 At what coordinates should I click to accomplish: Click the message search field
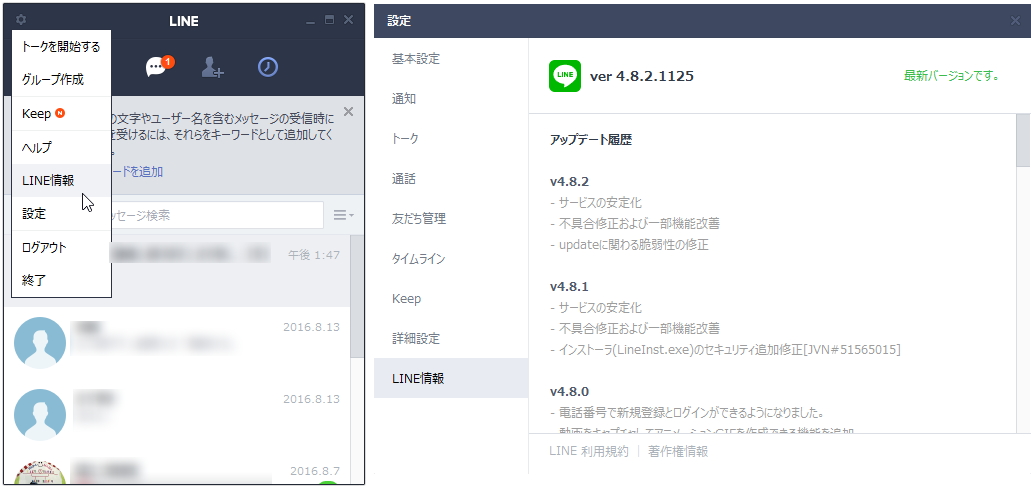(x=217, y=215)
